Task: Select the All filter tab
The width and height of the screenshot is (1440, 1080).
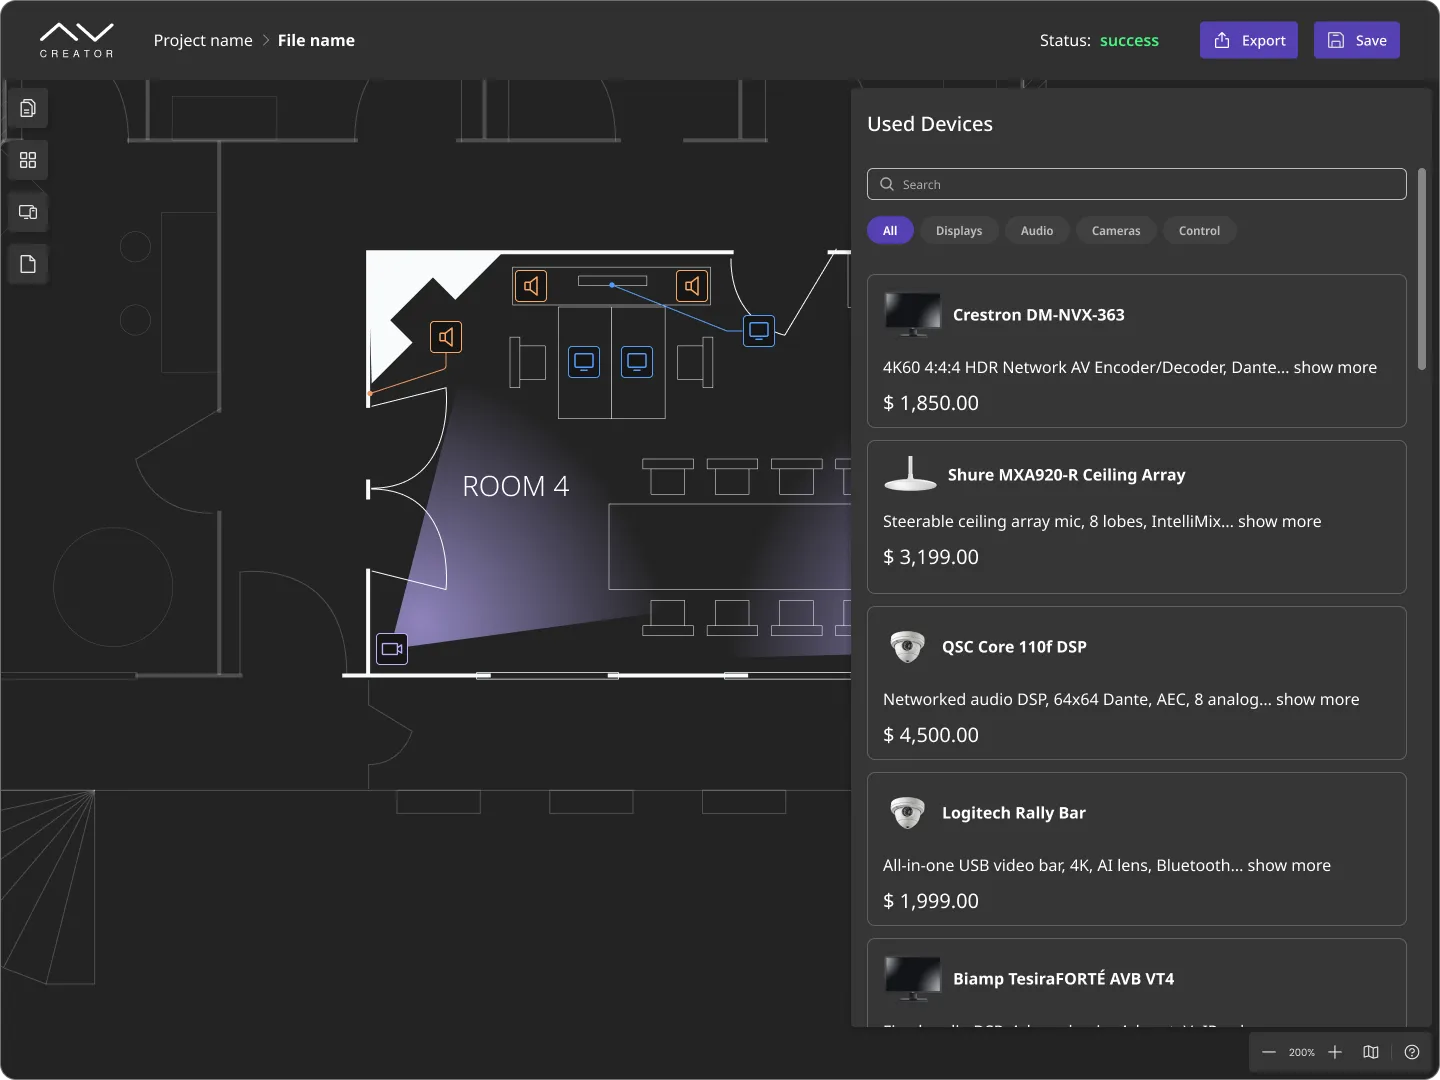Action: (x=890, y=231)
